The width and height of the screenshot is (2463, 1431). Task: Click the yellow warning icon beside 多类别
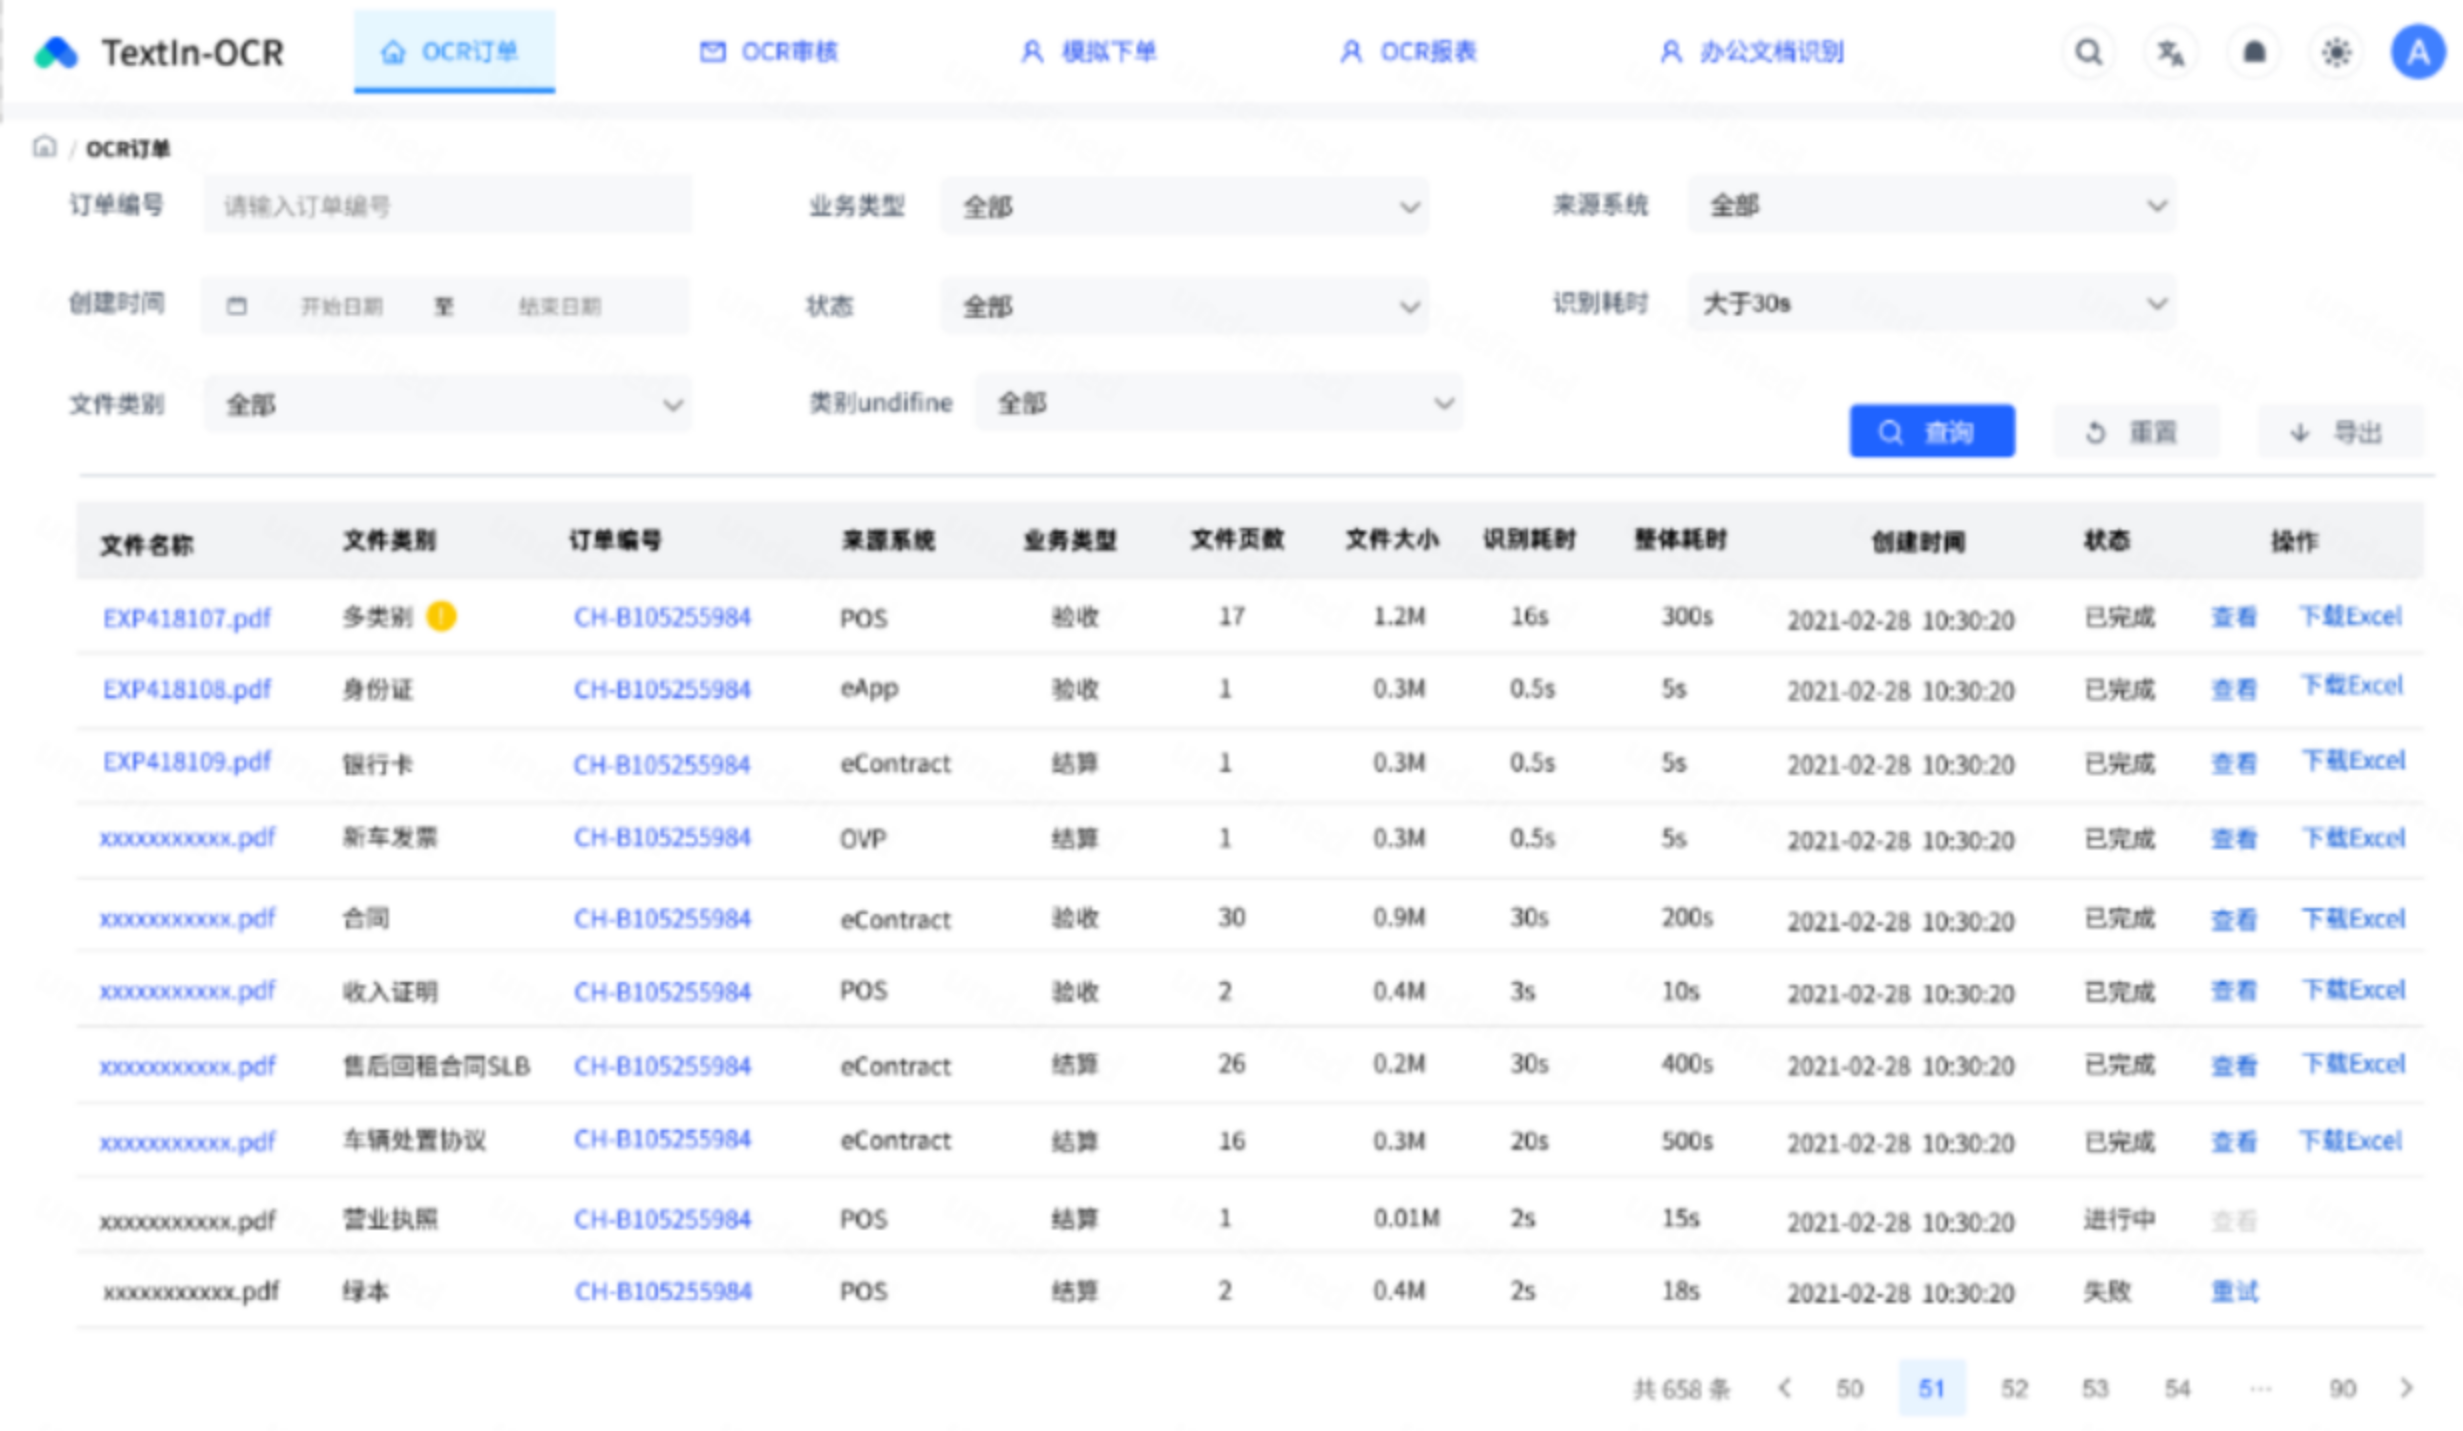(441, 616)
